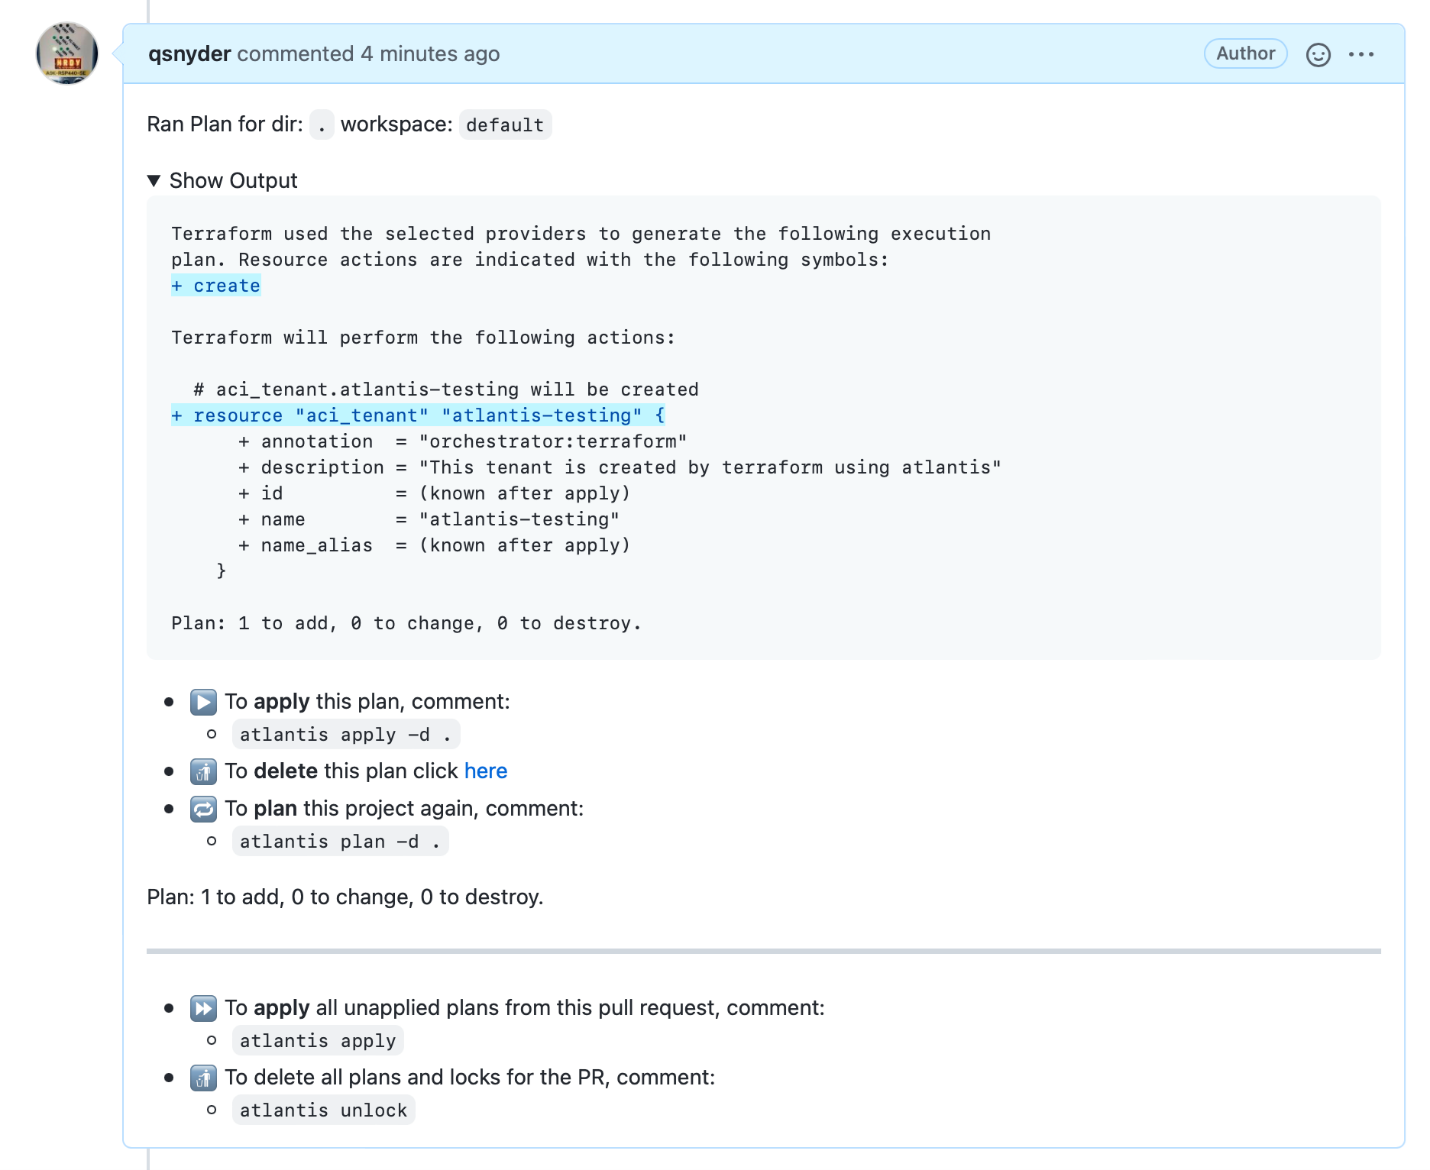
Task: Open the reaction dropdown on the comment header
Action: (x=1318, y=54)
